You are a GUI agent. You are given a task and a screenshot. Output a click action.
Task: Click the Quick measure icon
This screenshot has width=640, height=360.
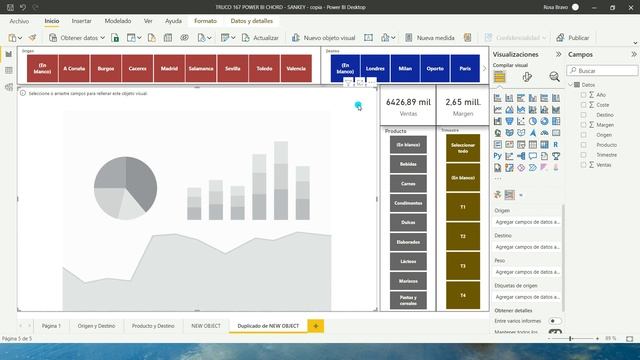click(x=467, y=38)
